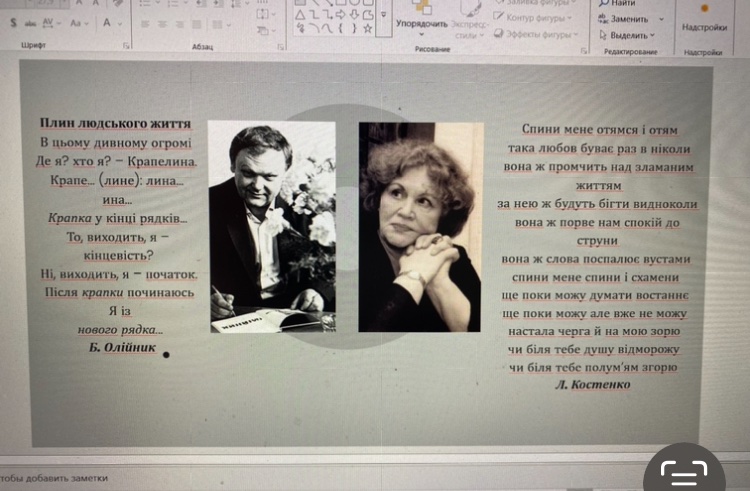Justify the paragraph text
750x491 pixels.
click(x=197, y=24)
